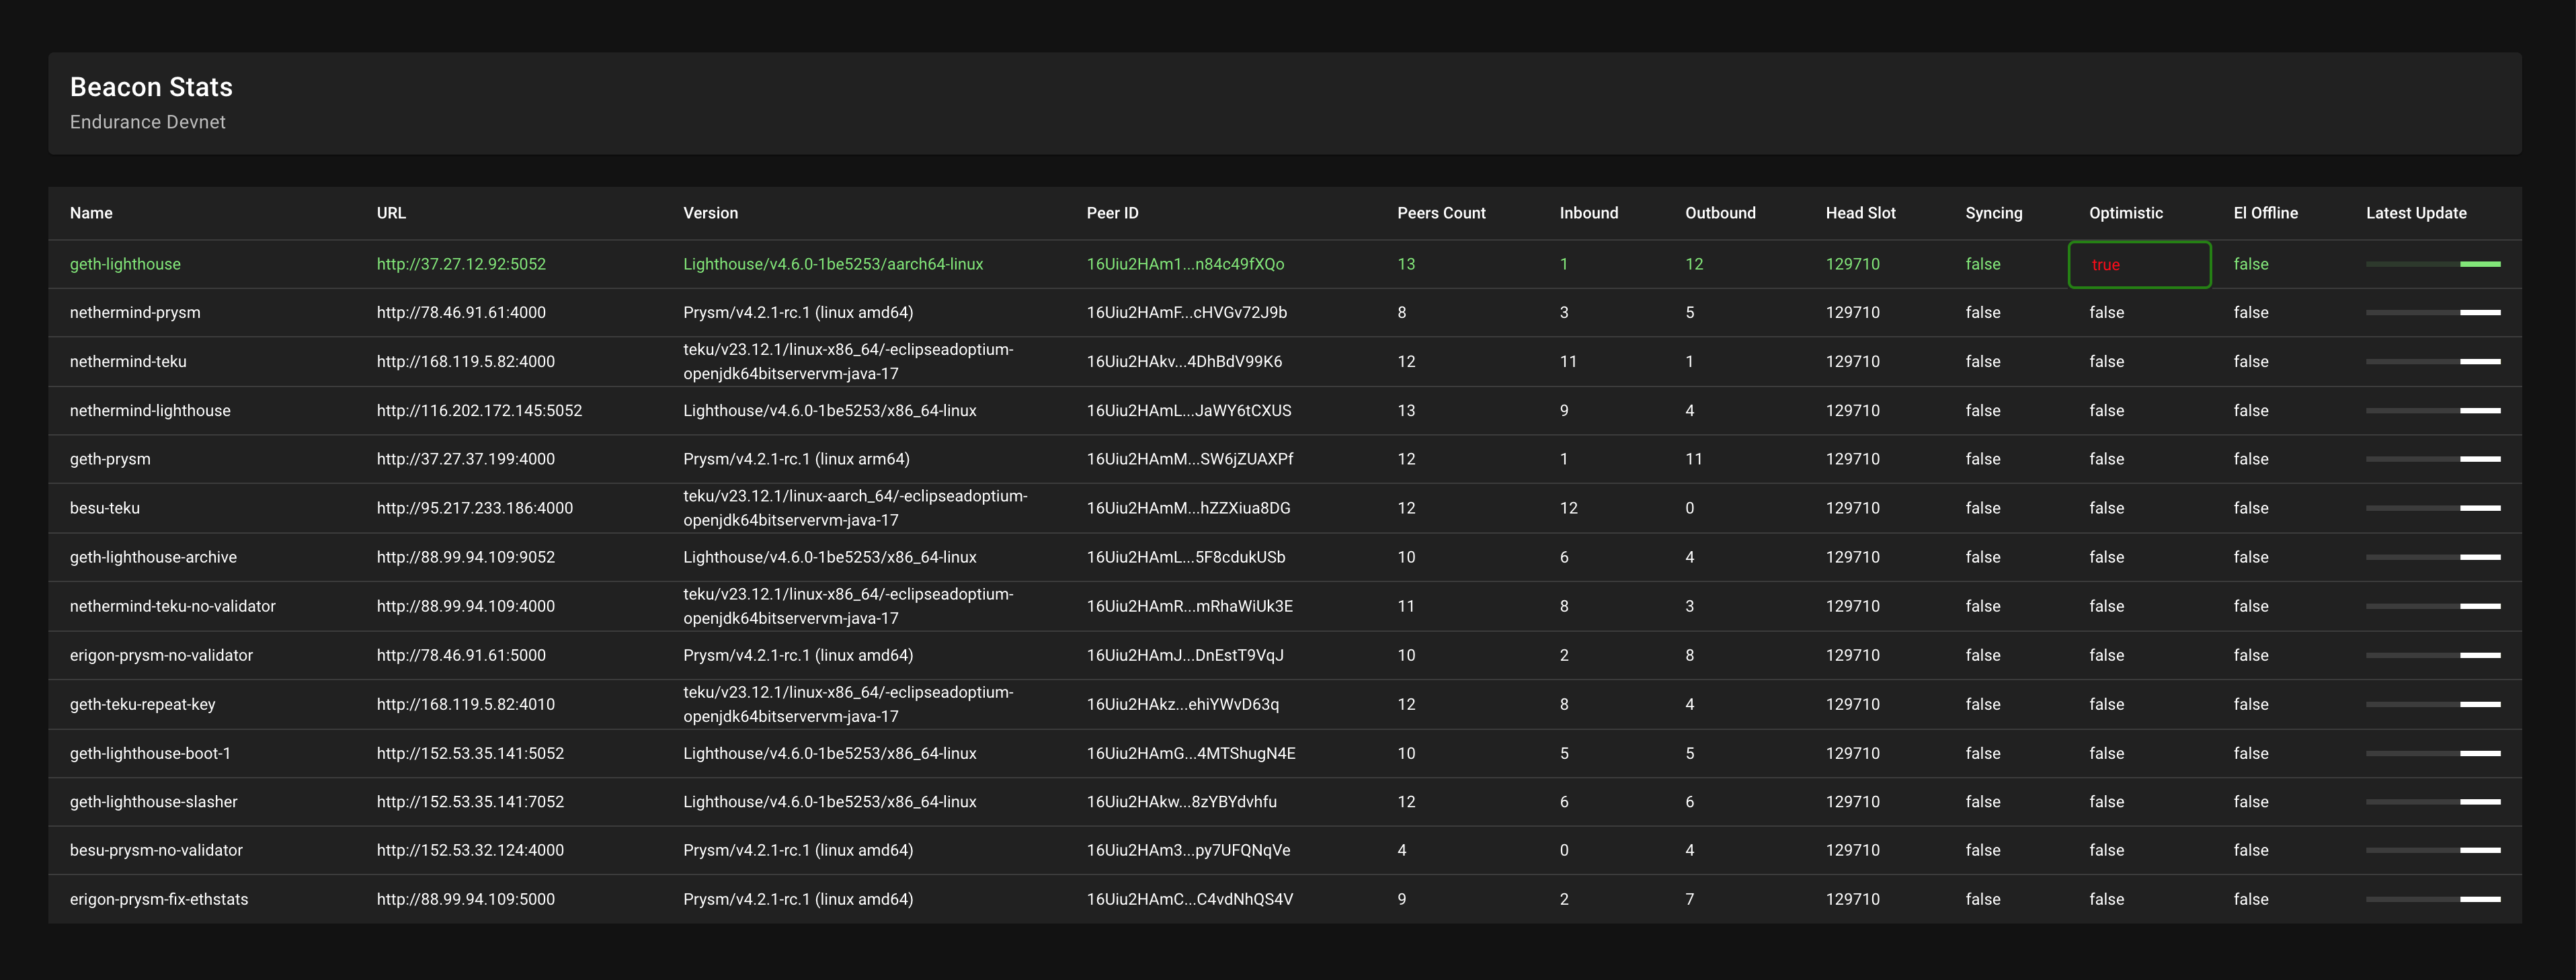Select the geth-lighthouse-archive node name
This screenshot has width=2576, height=980.
point(153,557)
